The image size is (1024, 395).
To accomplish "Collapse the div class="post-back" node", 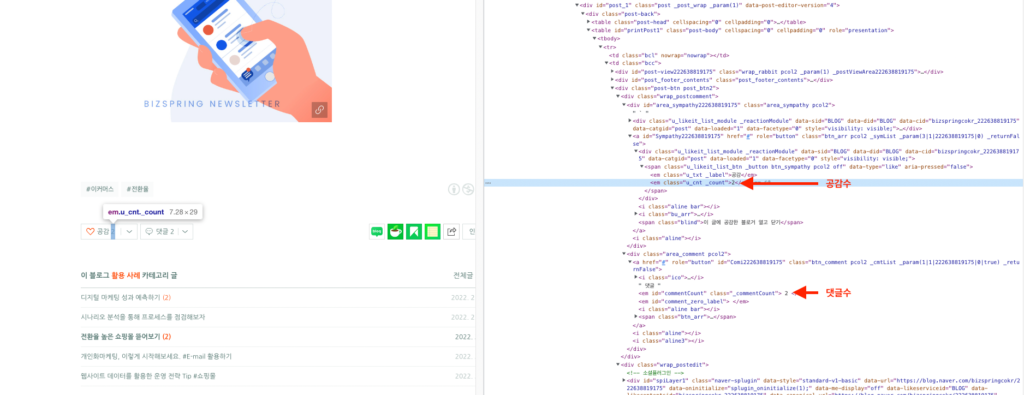I will point(583,13).
